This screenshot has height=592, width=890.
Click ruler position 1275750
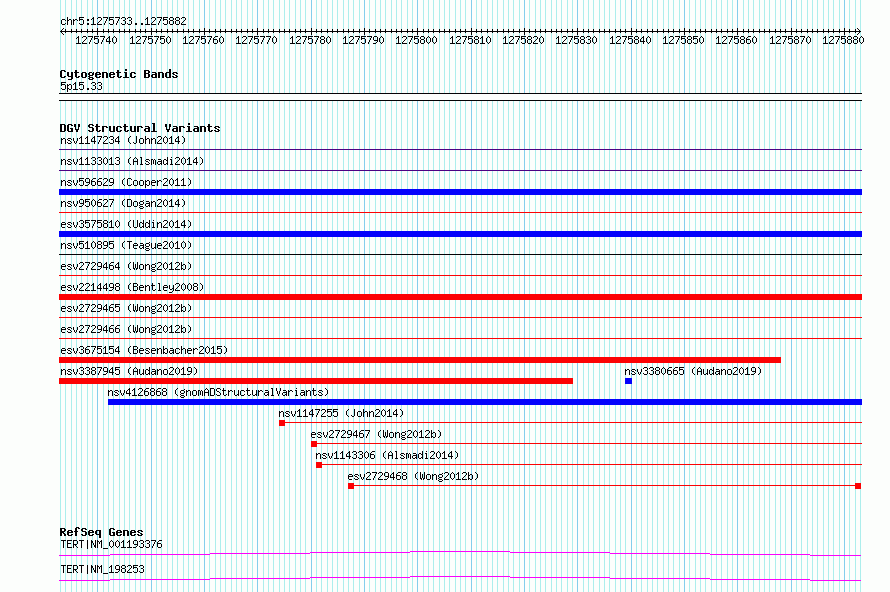coord(150,40)
